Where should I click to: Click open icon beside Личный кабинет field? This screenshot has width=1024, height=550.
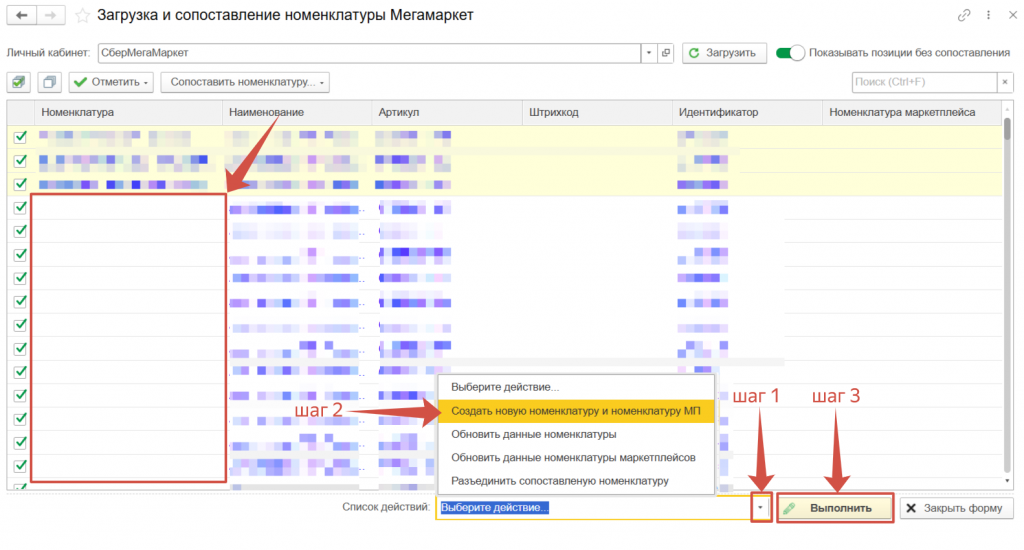point(666,53)
